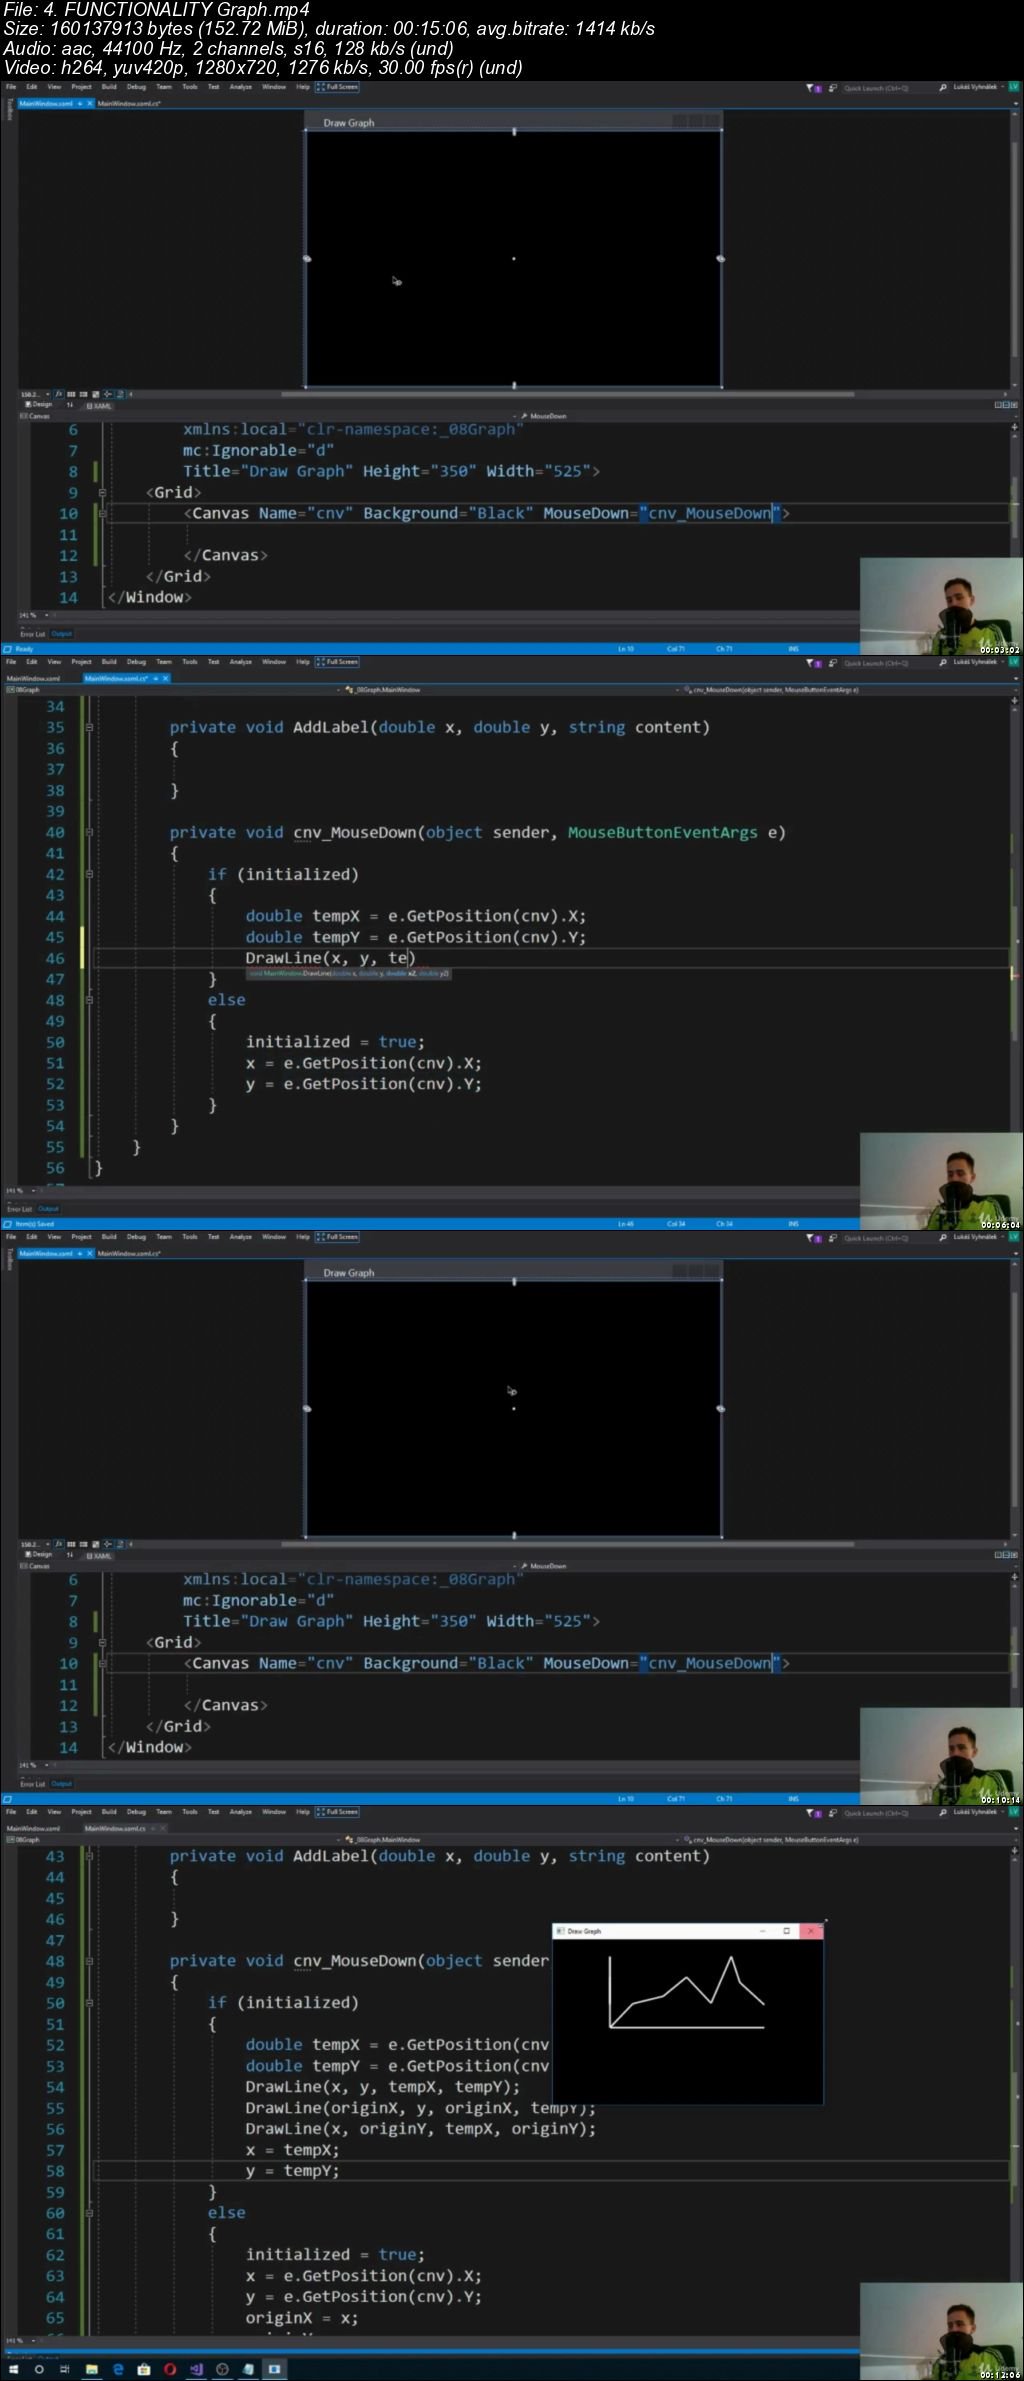This screenshot has height=2381, width=1024.
Task: Open Microsoft Store from the taskbar
Action: pyautogui.click(x=144, y=2369)
